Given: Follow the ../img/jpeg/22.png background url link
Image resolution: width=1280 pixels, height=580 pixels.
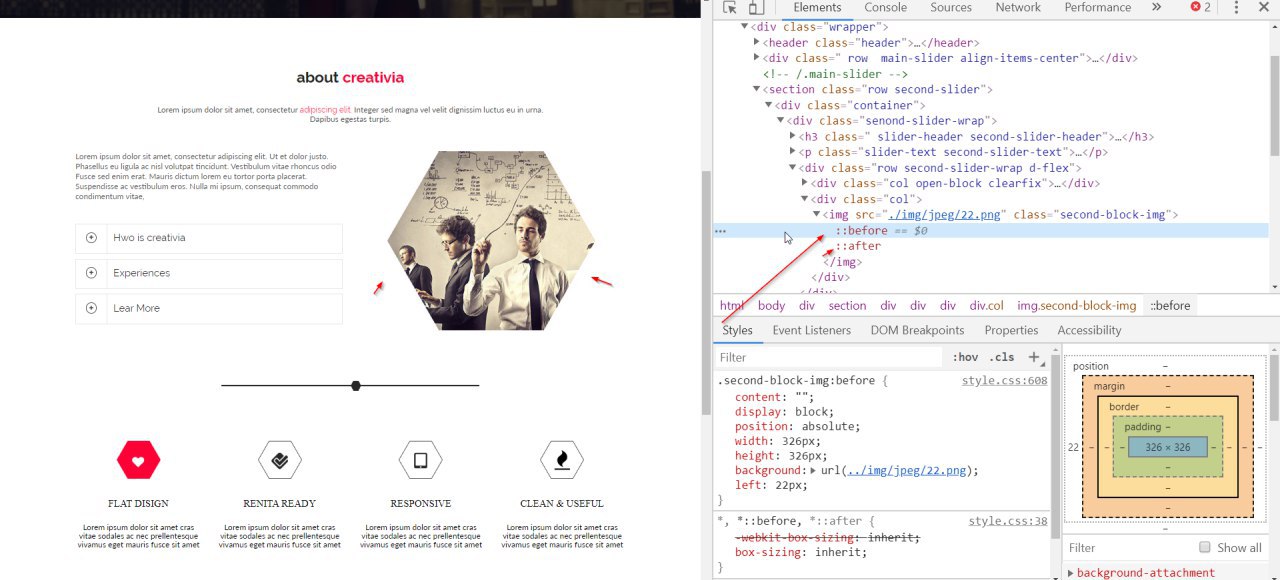Looking at the screenshot, I should coord(907,470).
